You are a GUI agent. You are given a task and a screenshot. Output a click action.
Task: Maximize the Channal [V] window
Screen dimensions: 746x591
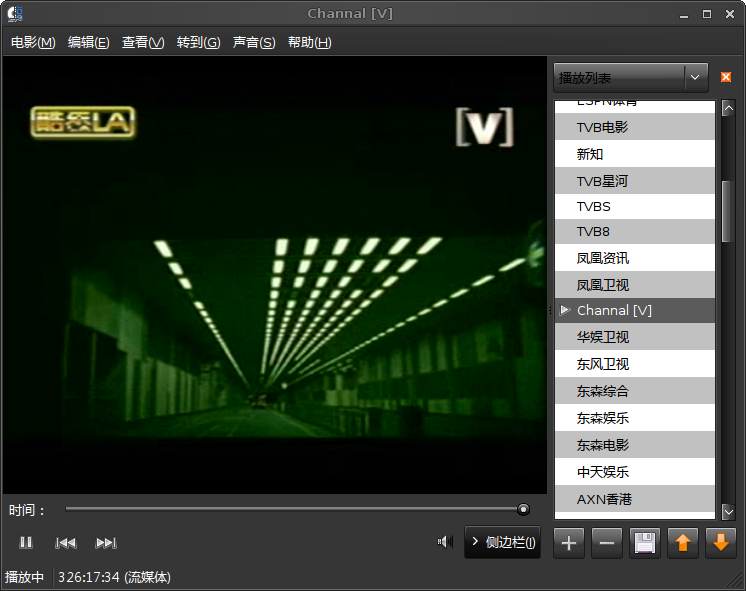(707, 14)
